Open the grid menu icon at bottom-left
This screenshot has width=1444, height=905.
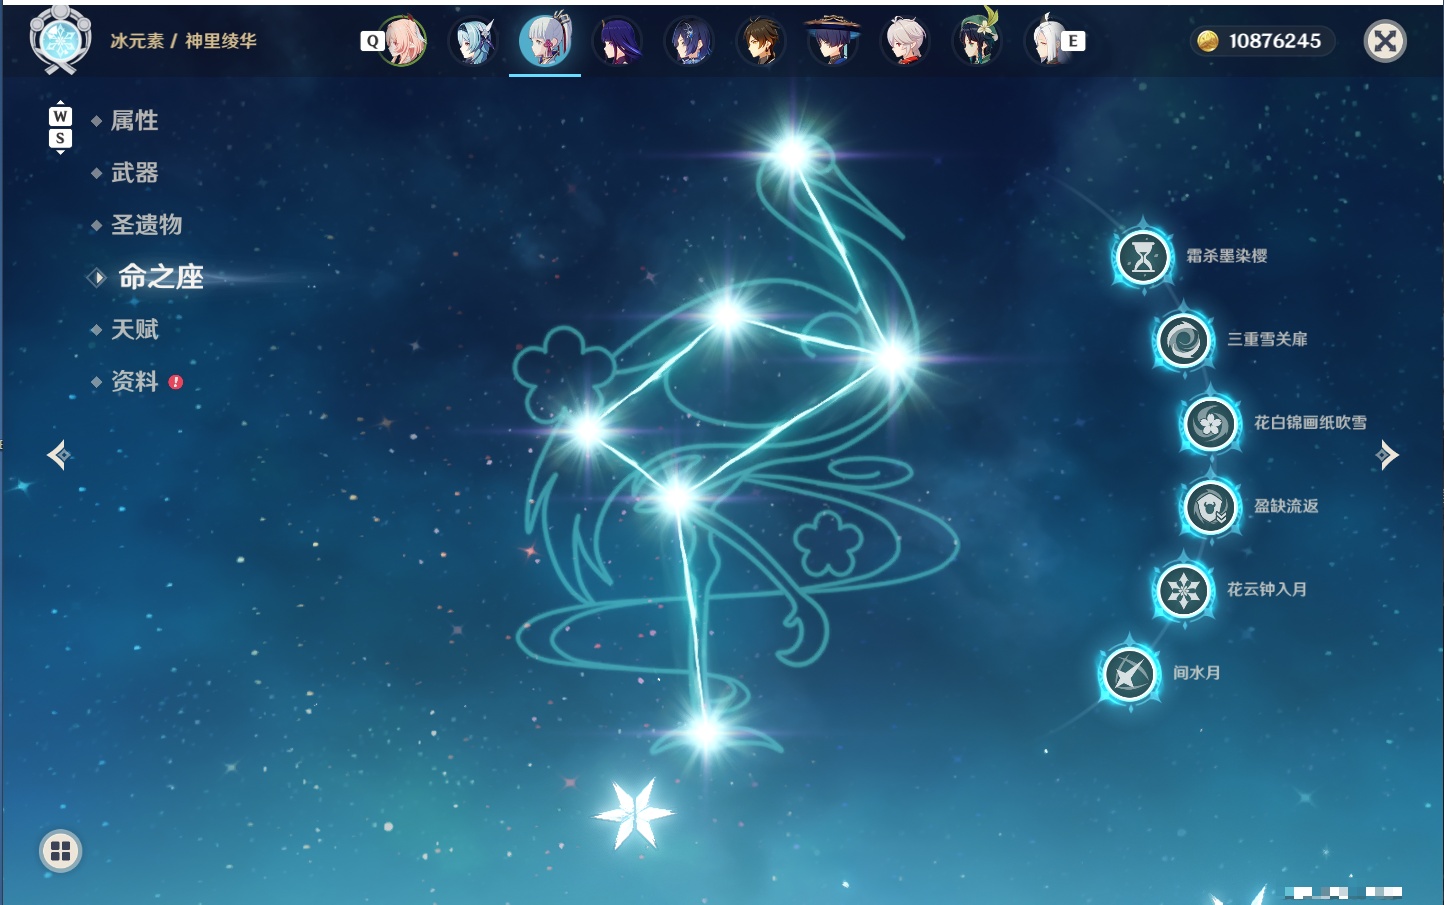click(60, 851)
